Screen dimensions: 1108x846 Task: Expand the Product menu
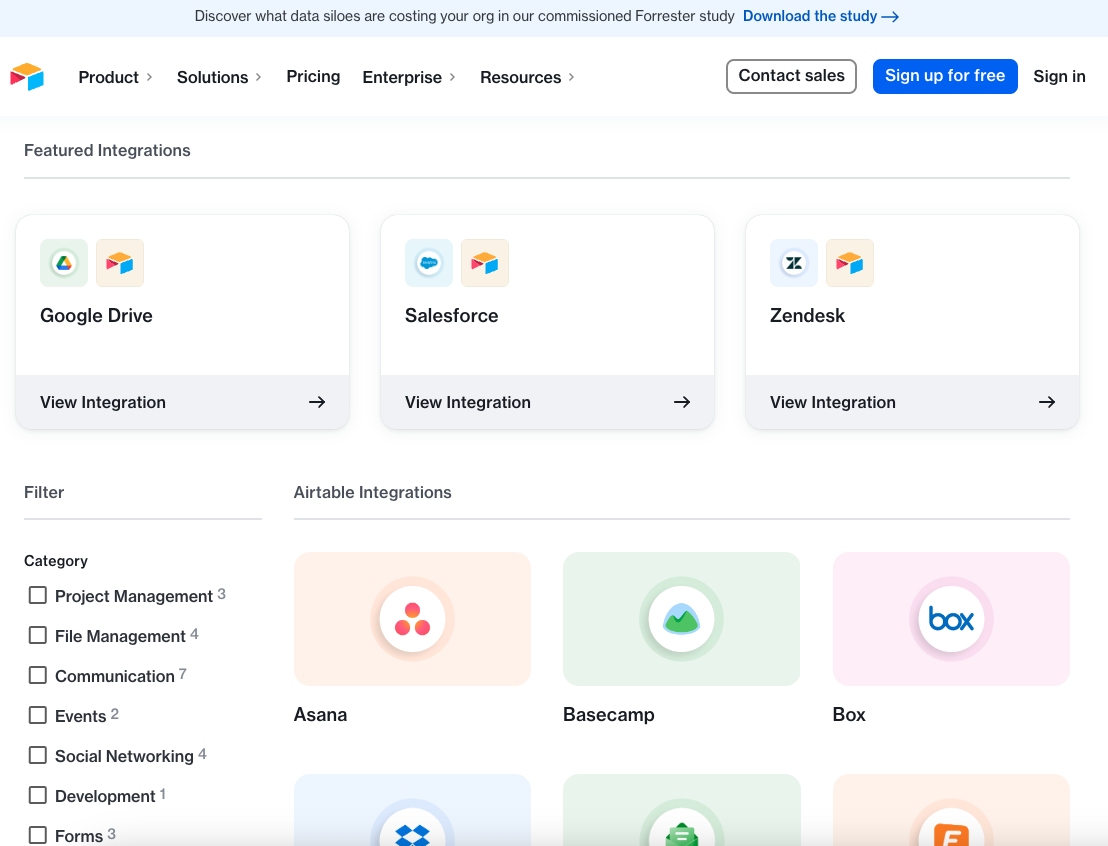coord(115,77)
